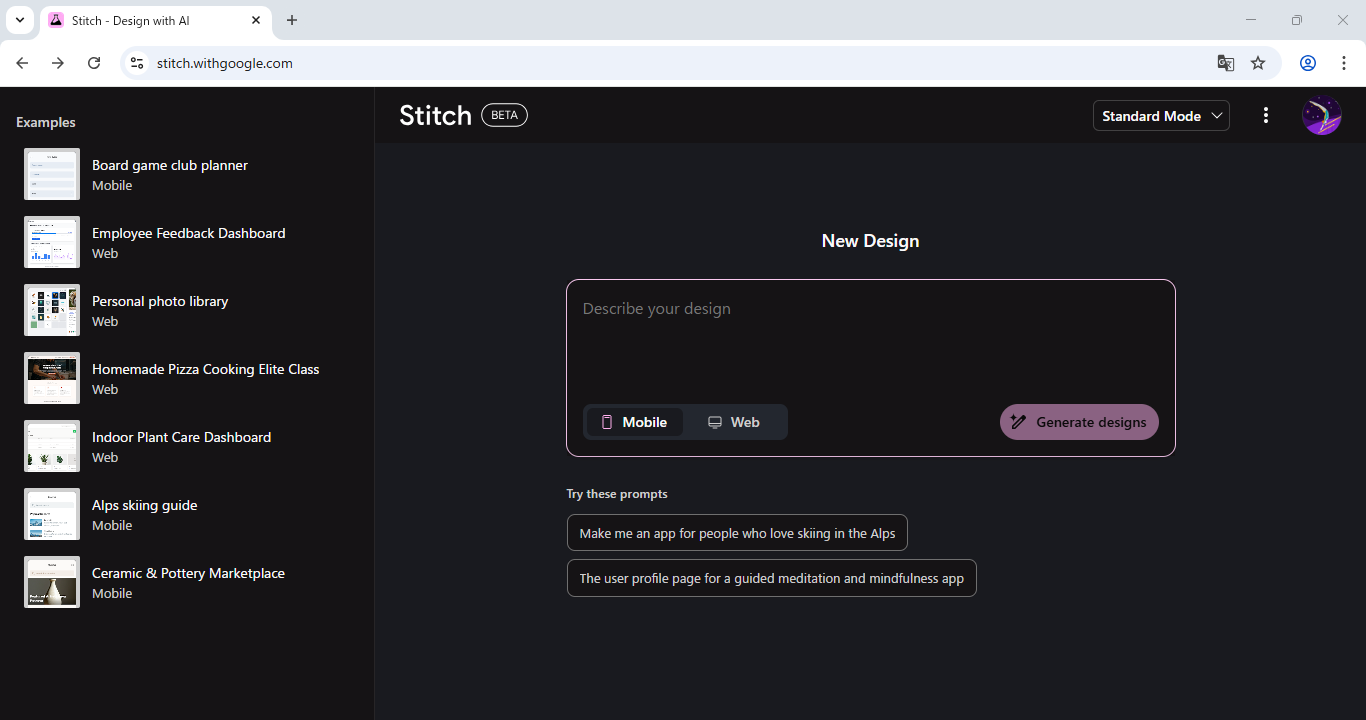The width and height of the screenshot is (1366, 720).
Task: Open site information icon in address bar
Action: [x=137, y=63]
